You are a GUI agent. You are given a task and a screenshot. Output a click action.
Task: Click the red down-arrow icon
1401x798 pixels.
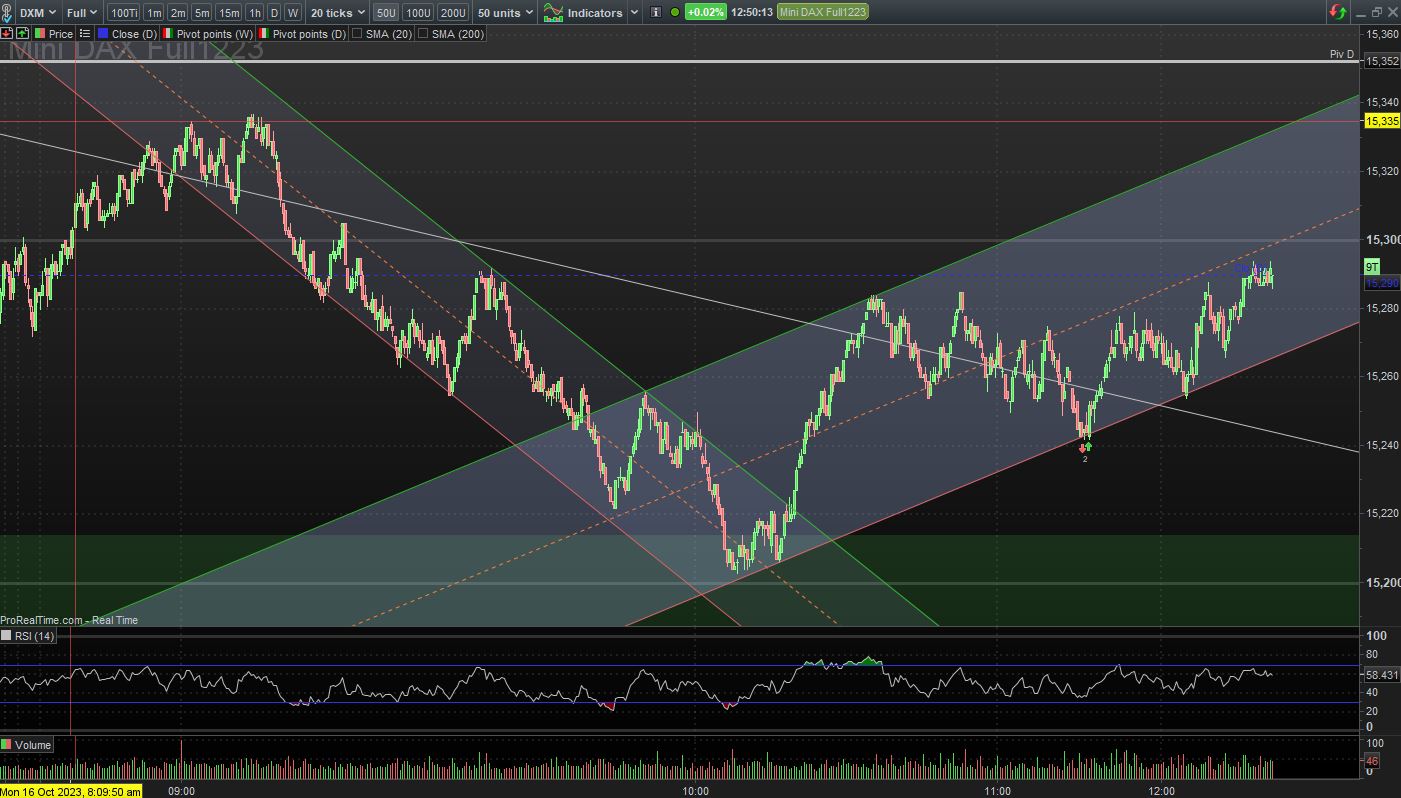click(7, 34)
